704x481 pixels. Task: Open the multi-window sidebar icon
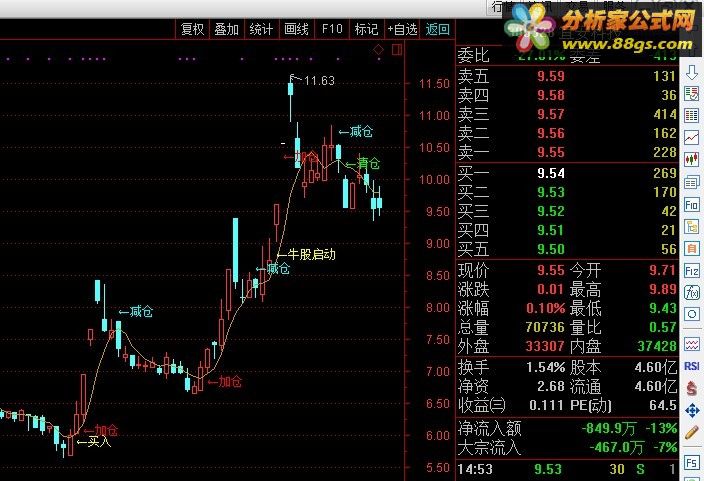tap(691, 182)
